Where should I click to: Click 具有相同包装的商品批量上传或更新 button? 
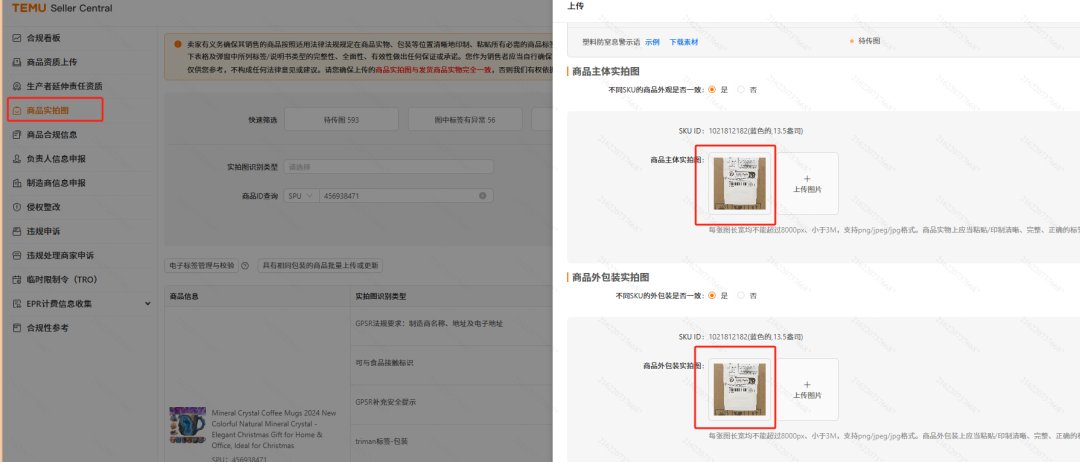pyautogui.click(x=320, y=266)
